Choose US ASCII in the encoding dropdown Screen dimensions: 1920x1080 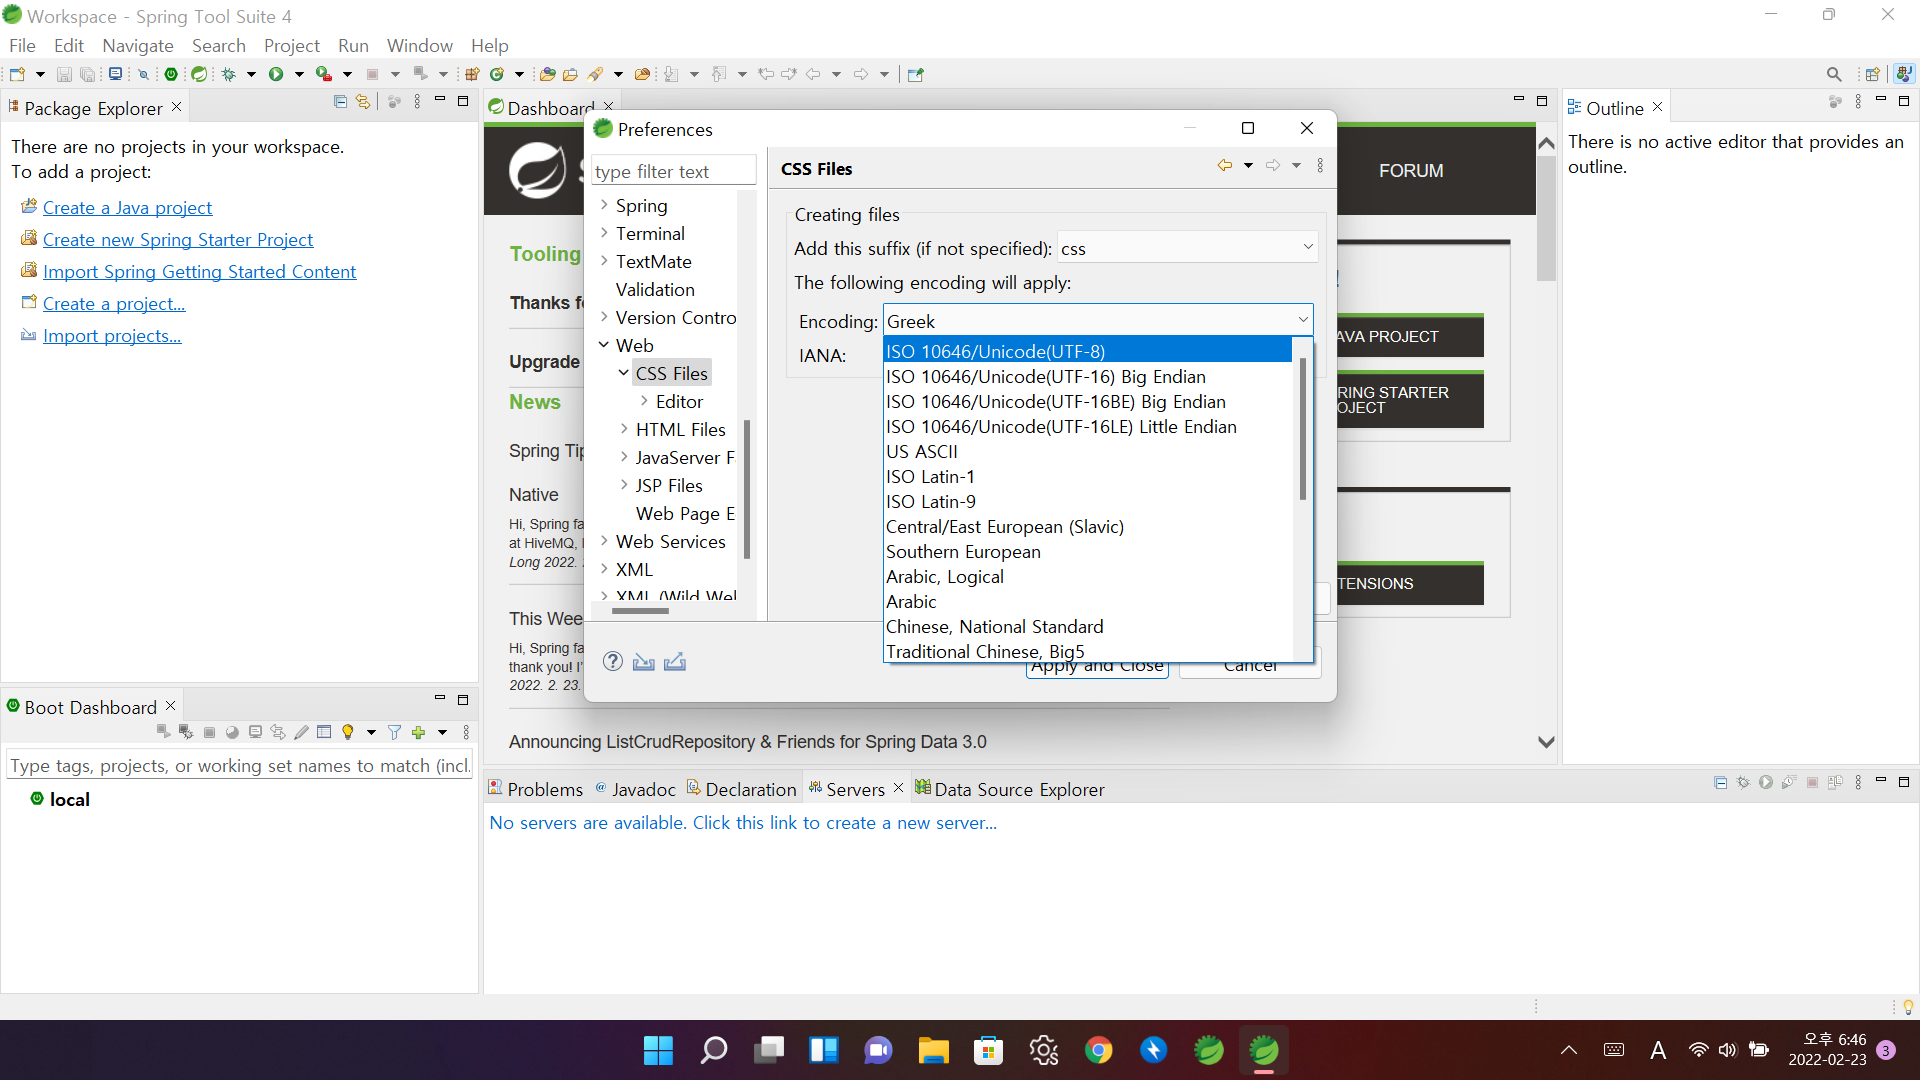tap(922, 452)
